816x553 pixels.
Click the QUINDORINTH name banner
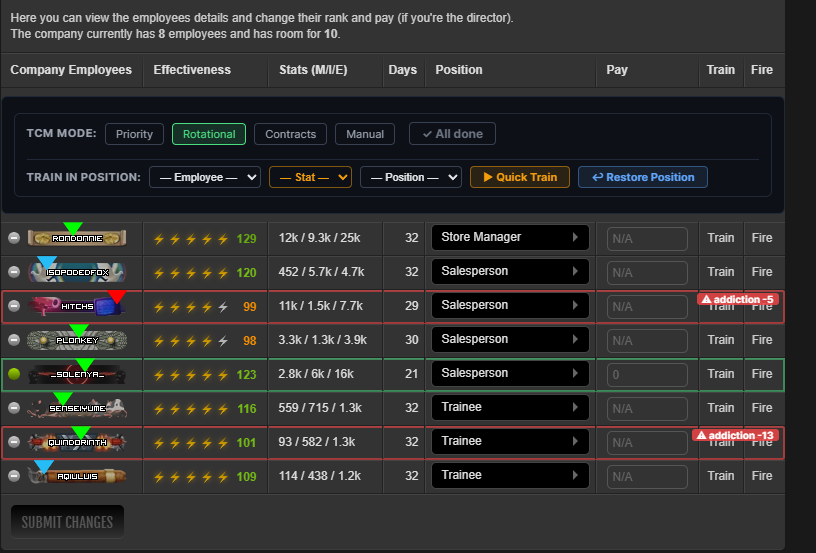[x=77, y=442]
